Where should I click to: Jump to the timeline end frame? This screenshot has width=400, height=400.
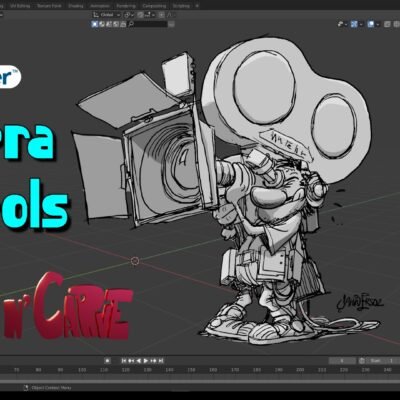click(x=161, y=360)
